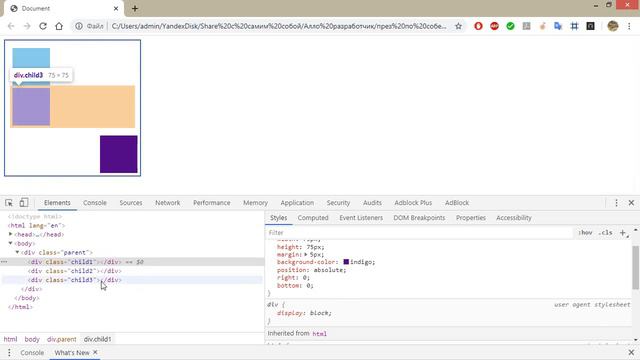Select the Console drawer tab

click(32, 353)
